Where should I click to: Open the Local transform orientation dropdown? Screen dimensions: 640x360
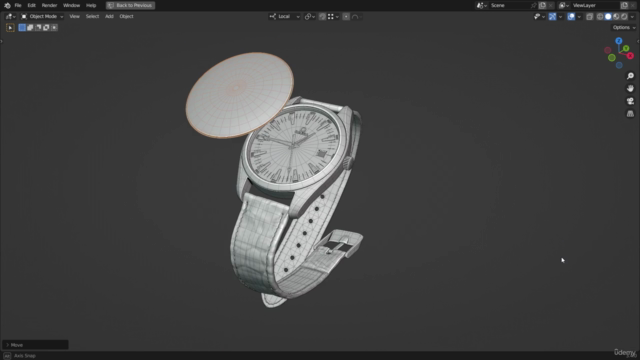click(284, 16)
